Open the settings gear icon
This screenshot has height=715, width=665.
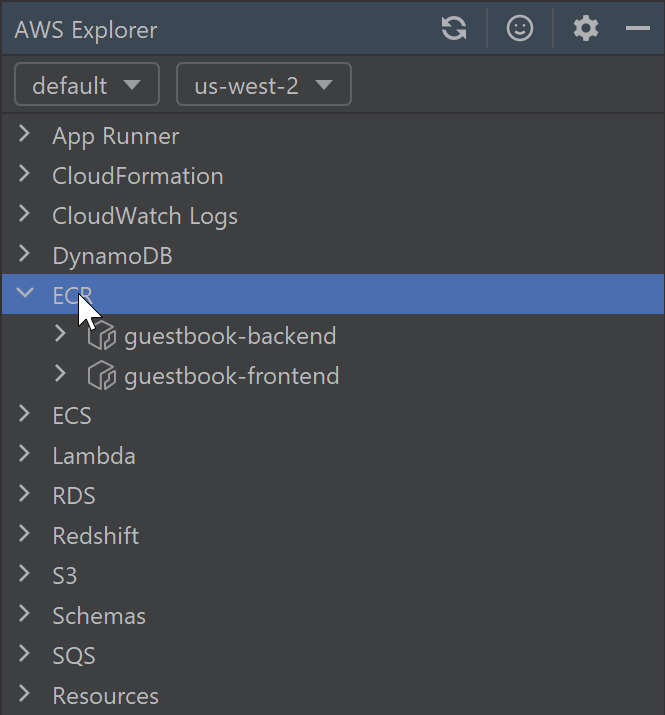click(586, 29)
